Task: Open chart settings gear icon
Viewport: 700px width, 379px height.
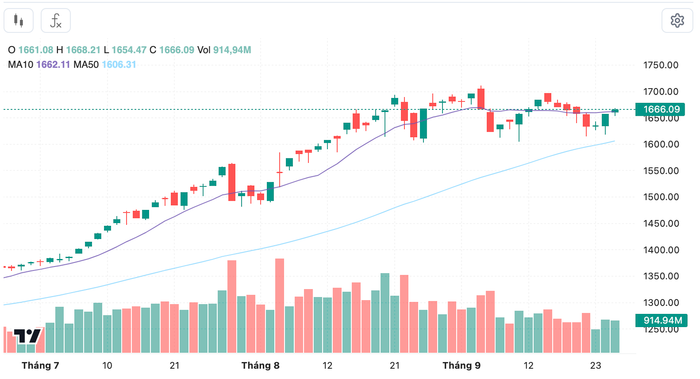Action: click(x=677, y=21)
